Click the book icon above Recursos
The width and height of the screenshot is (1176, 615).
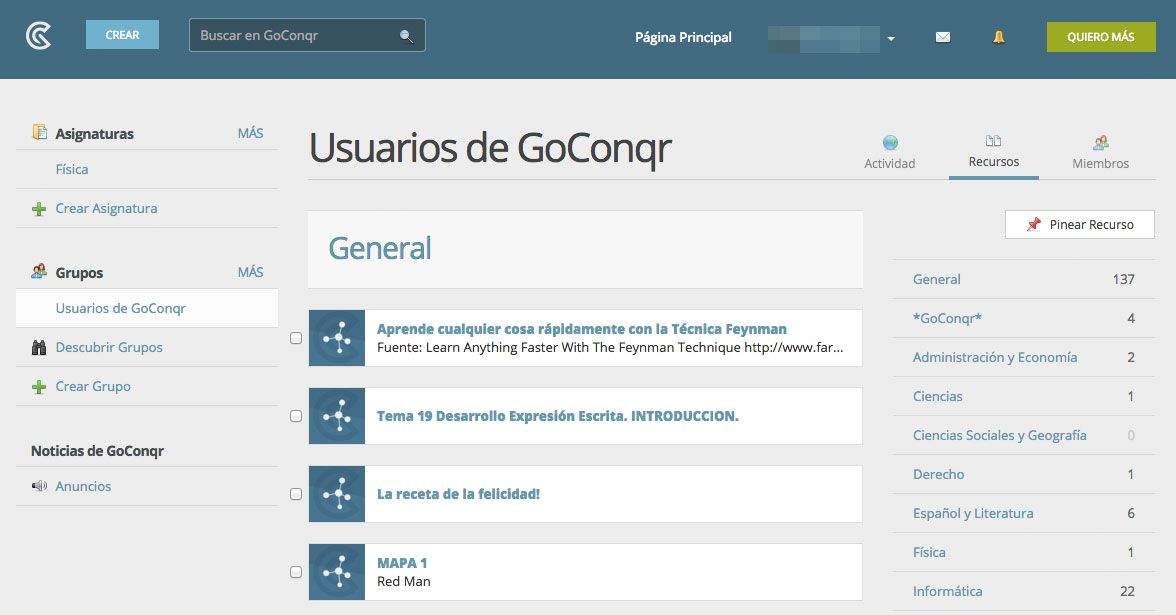[x=993, y=141]
